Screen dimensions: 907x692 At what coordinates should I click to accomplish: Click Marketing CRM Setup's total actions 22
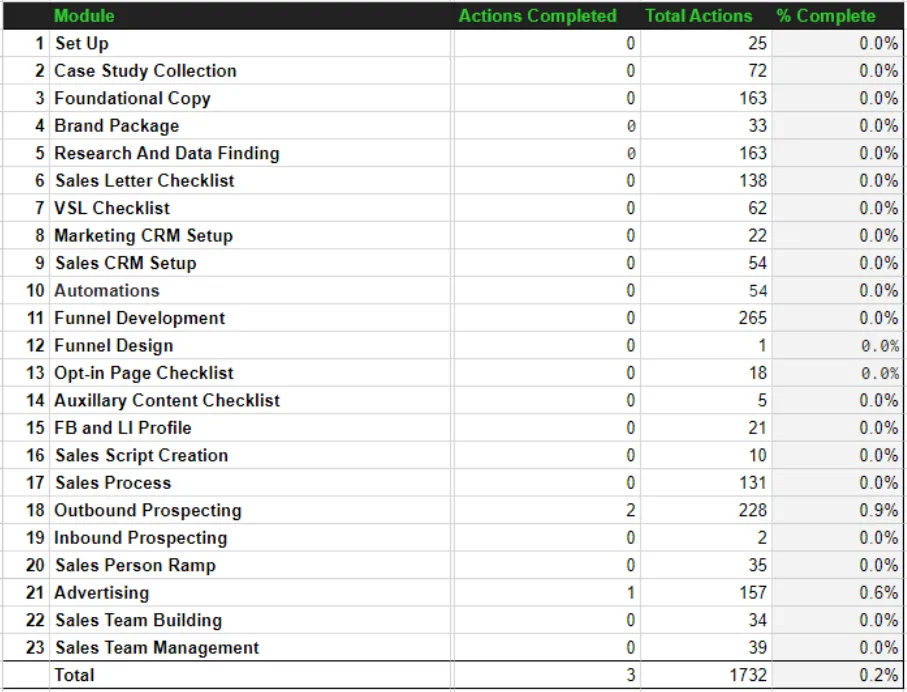758,235
